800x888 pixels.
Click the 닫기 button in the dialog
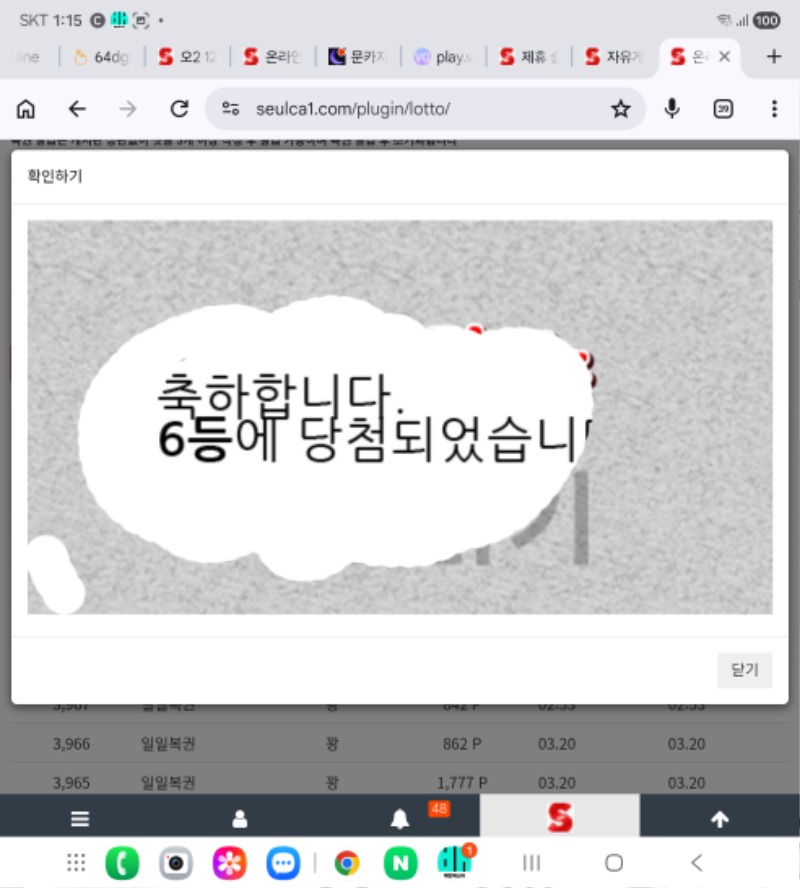(x=745, y=670)
